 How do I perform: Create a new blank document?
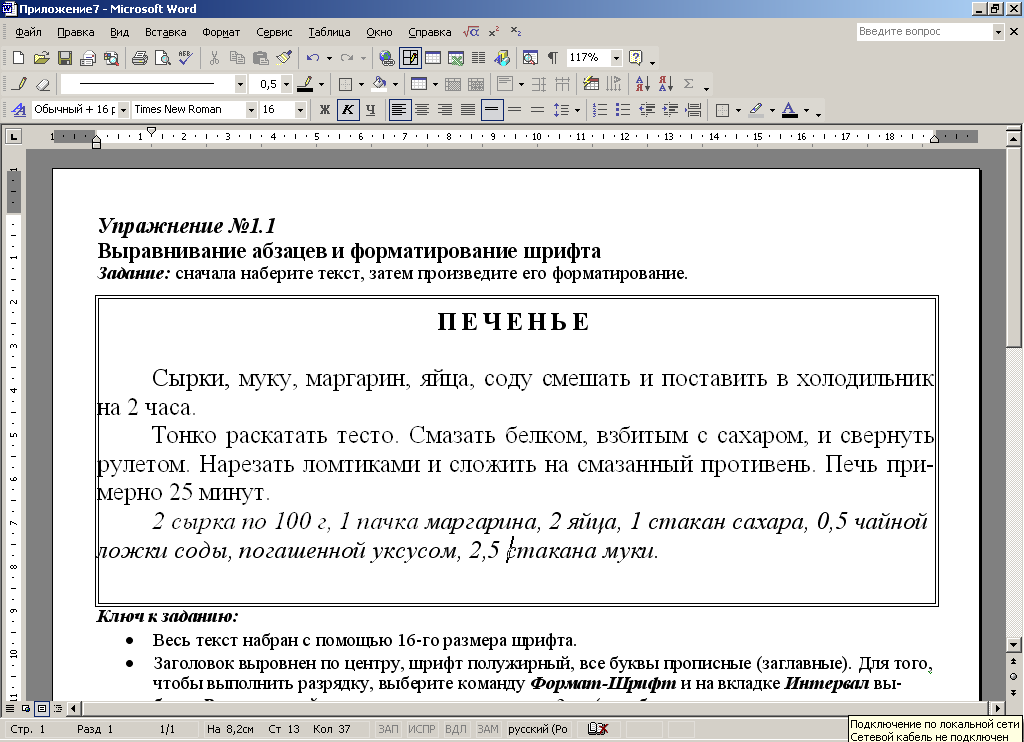tap(18, 58)
